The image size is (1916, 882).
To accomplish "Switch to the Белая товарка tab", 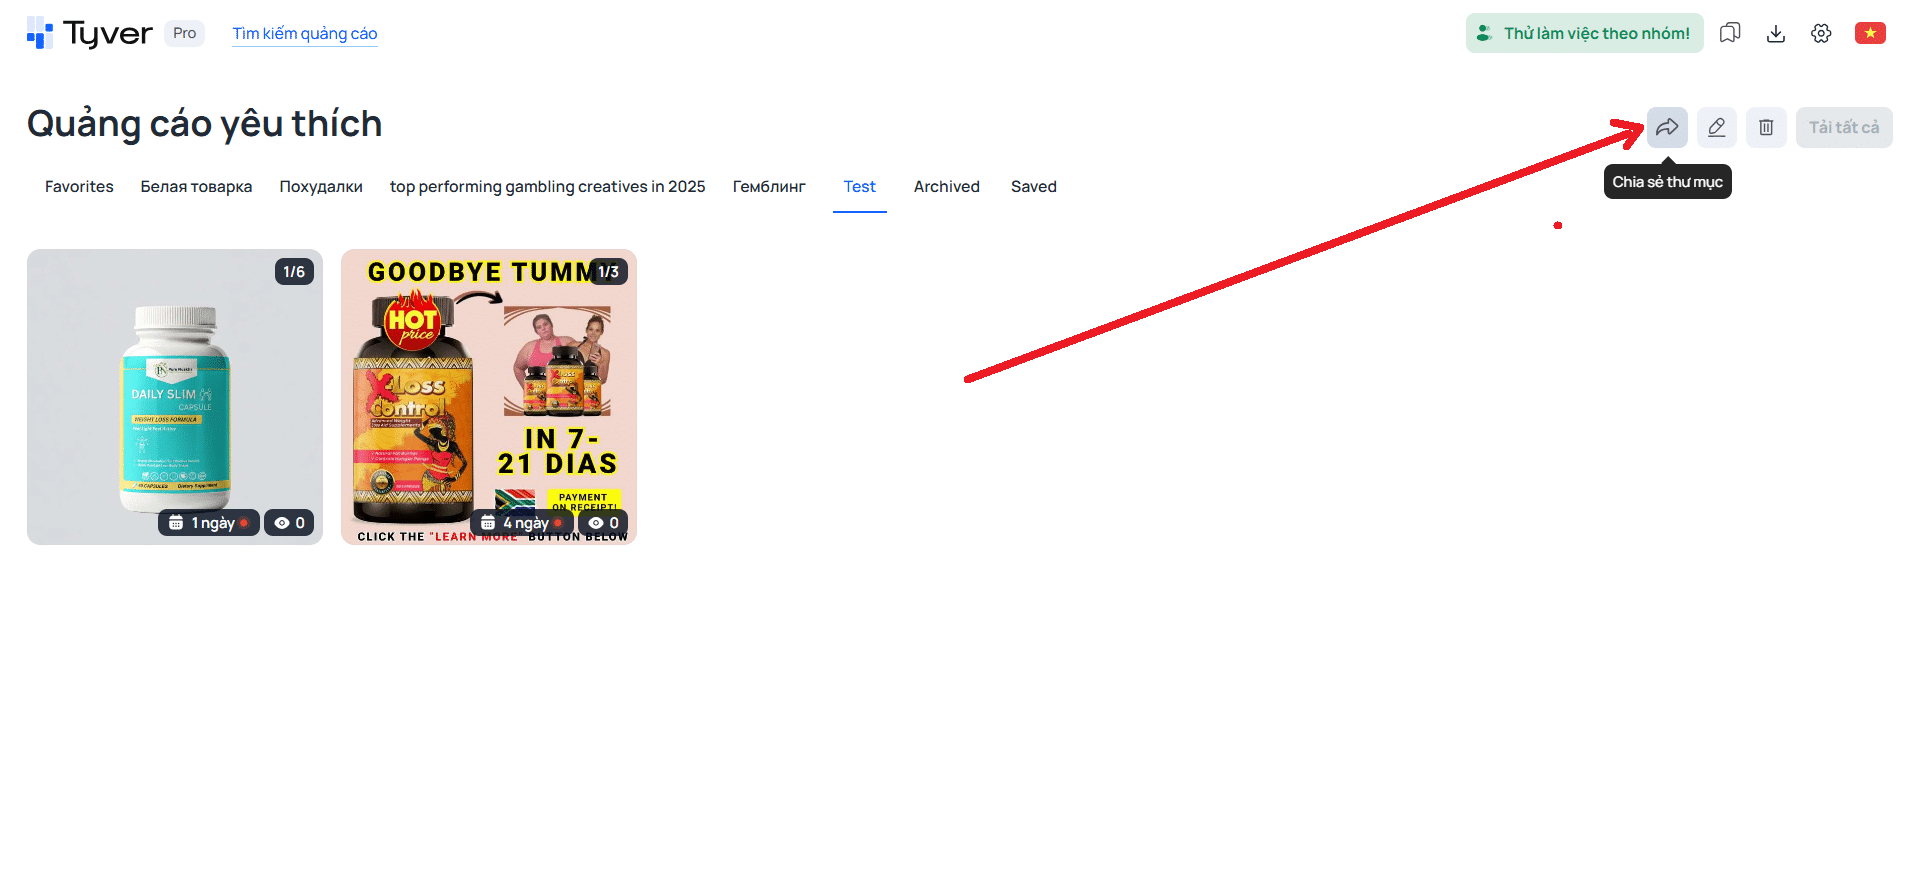I will coord(196,186).
